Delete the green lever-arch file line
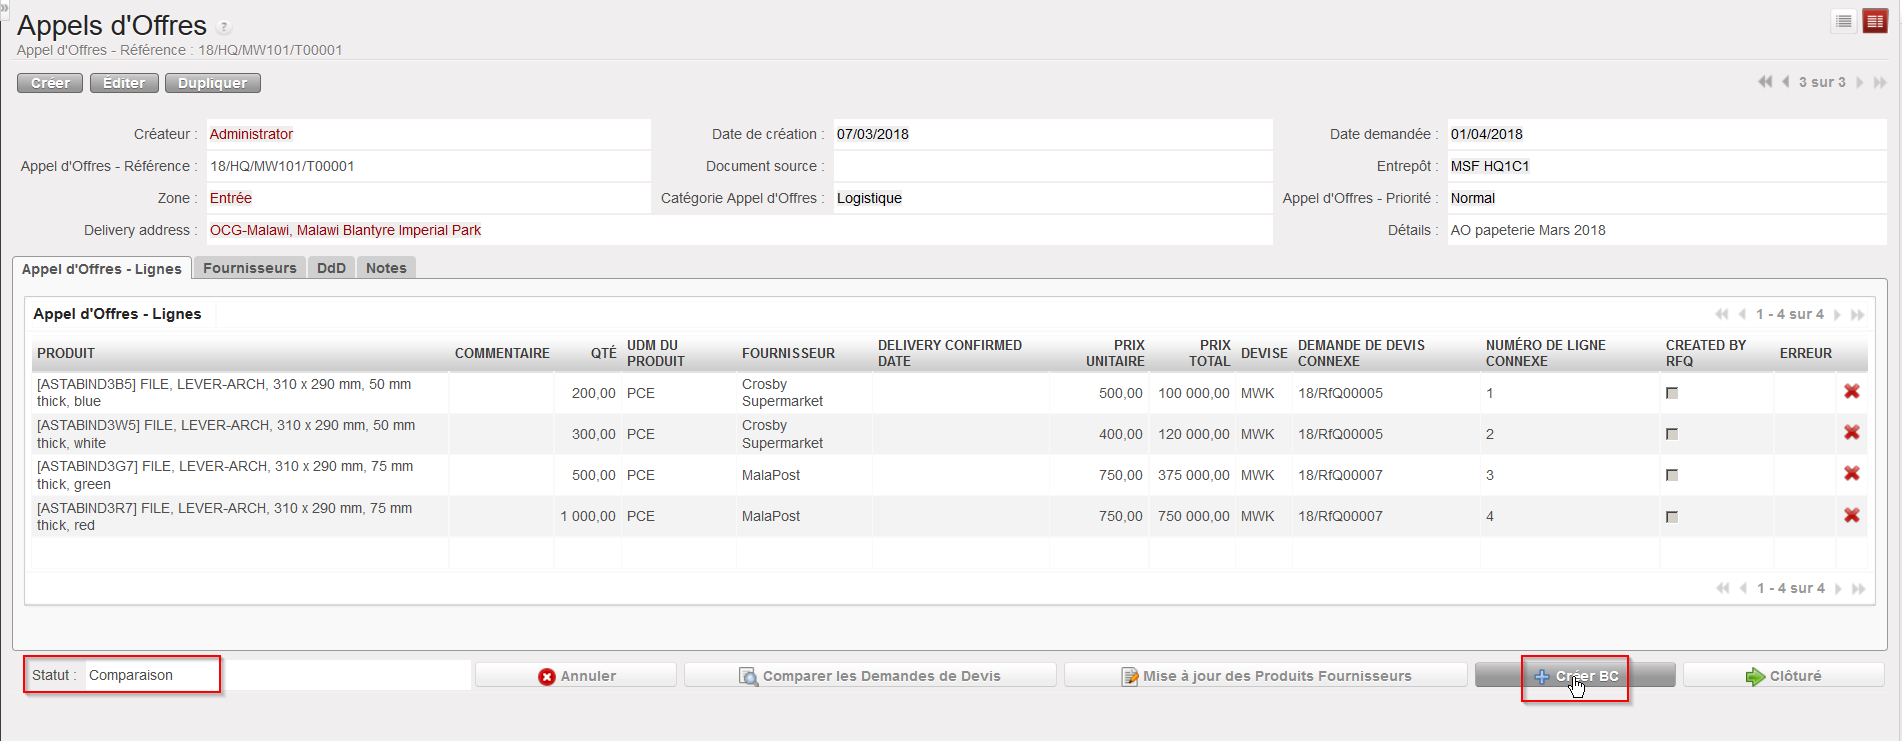The width and height of the screenshot is (1902, 741). click(x=1852, y=474)
